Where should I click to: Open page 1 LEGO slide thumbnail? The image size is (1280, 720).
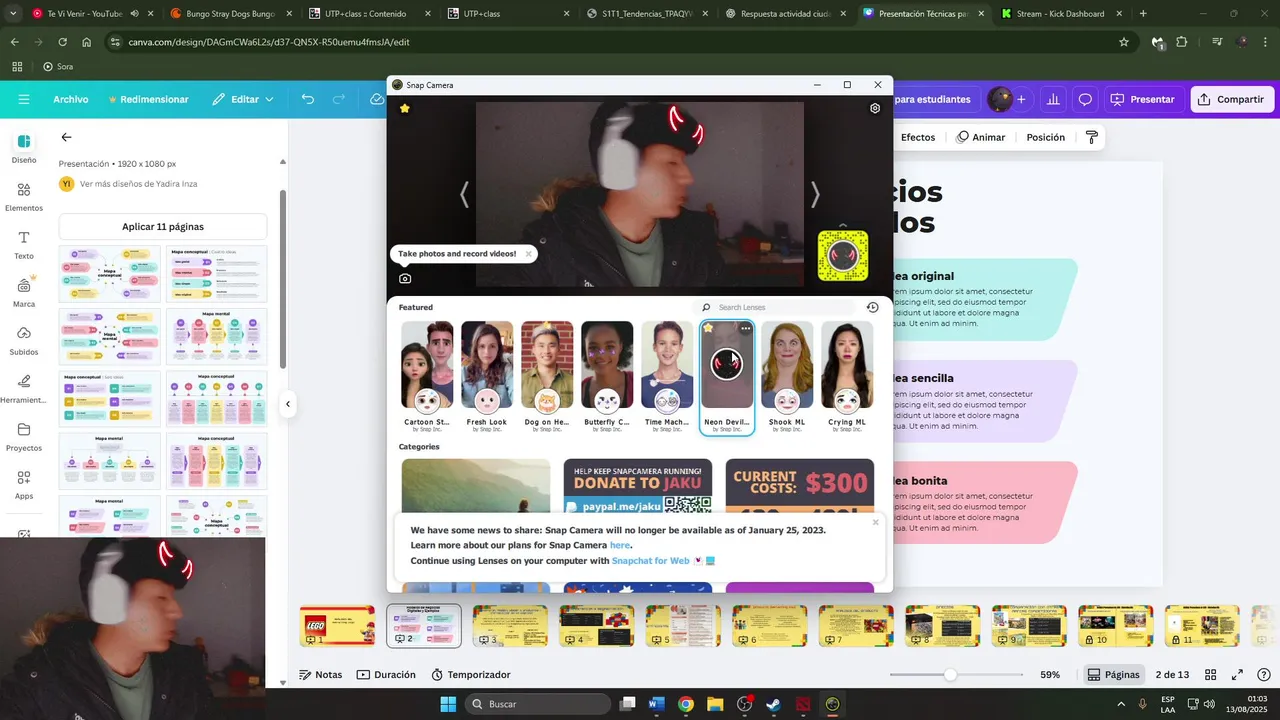pyautogui.click(x=337, y=626)
